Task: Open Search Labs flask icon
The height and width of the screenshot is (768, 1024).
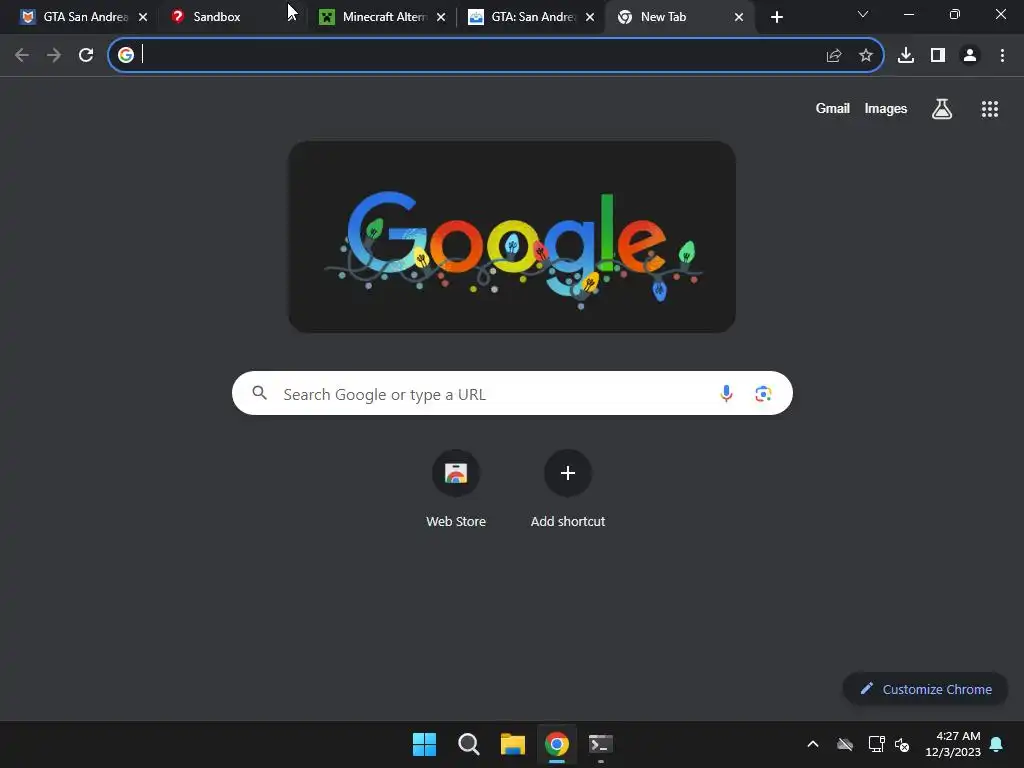Action: tap(942, 109)
